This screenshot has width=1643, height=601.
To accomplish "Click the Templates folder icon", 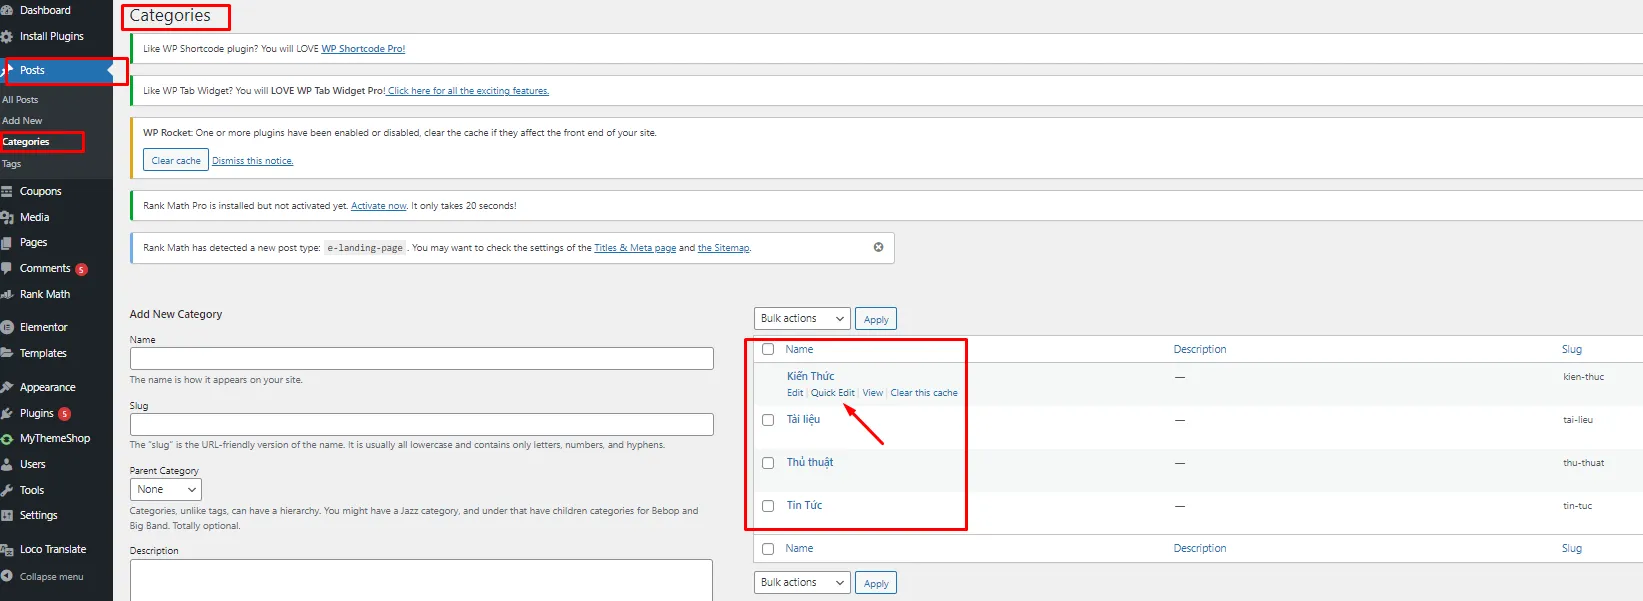I will click(x=6, y=353).
